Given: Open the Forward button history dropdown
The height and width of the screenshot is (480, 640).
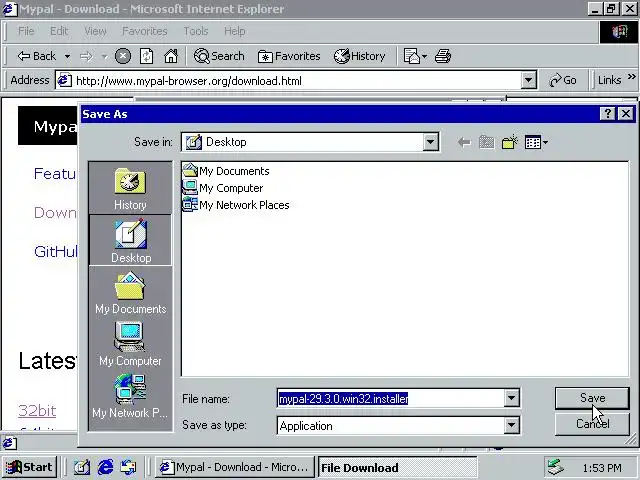Looking at the screenshot, I should pyautogui.click(x=104, y=56).
